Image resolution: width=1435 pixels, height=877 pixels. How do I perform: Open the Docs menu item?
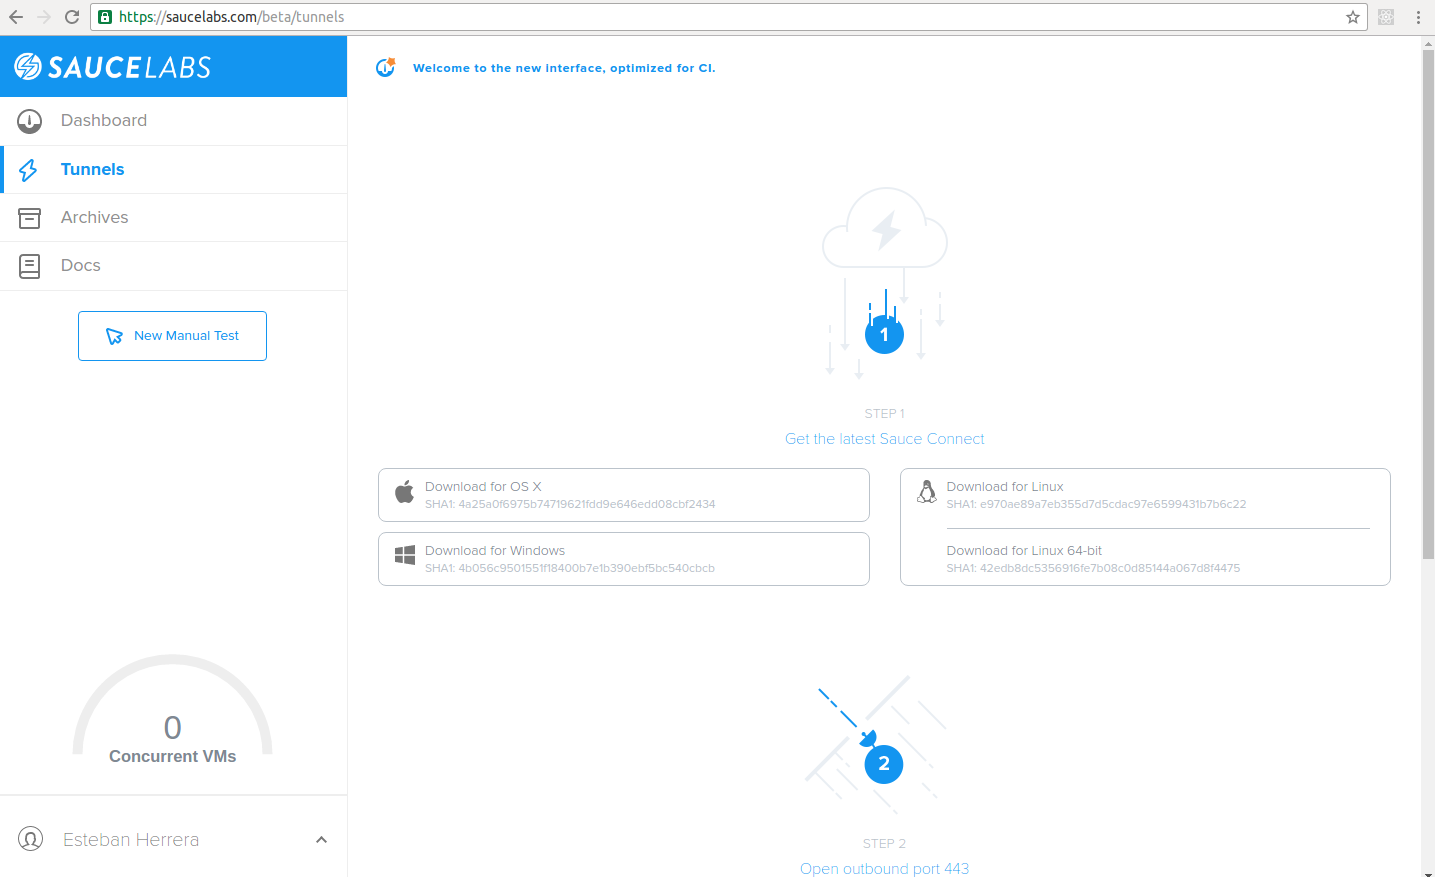174,266
